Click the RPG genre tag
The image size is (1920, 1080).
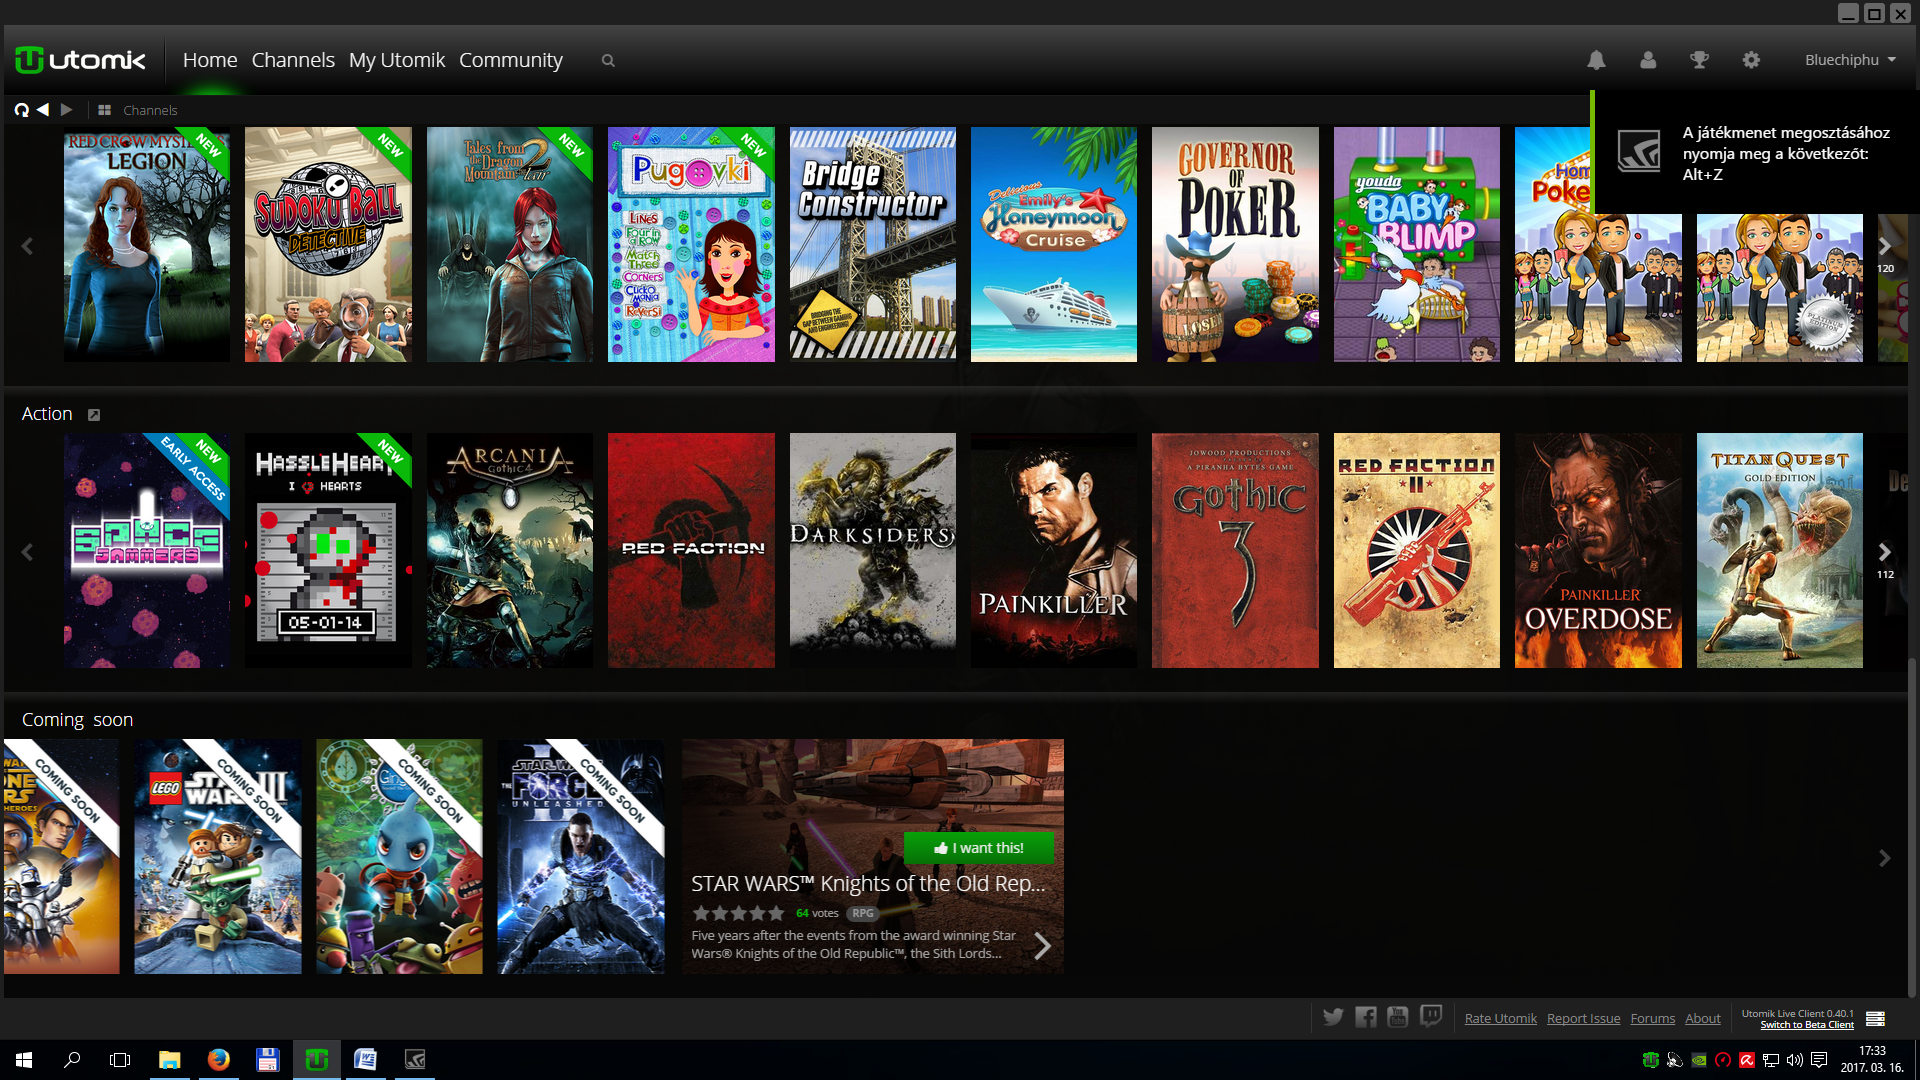863,913
